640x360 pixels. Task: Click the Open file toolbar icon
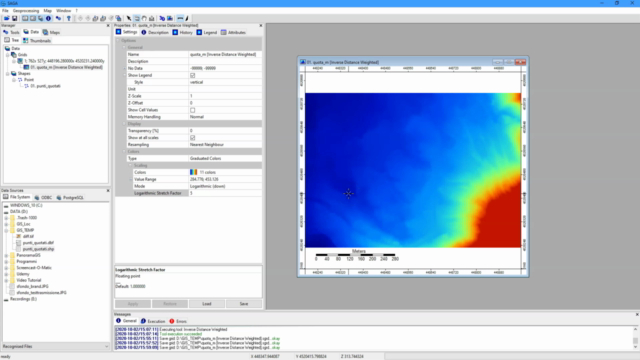(x=7, y=18)
